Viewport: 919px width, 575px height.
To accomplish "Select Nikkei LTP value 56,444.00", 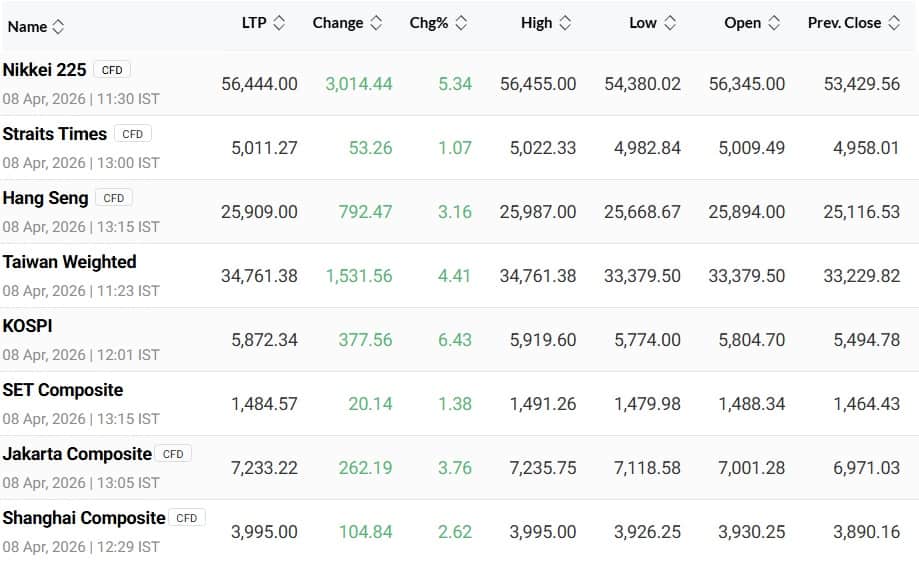I will click(259, 84).
